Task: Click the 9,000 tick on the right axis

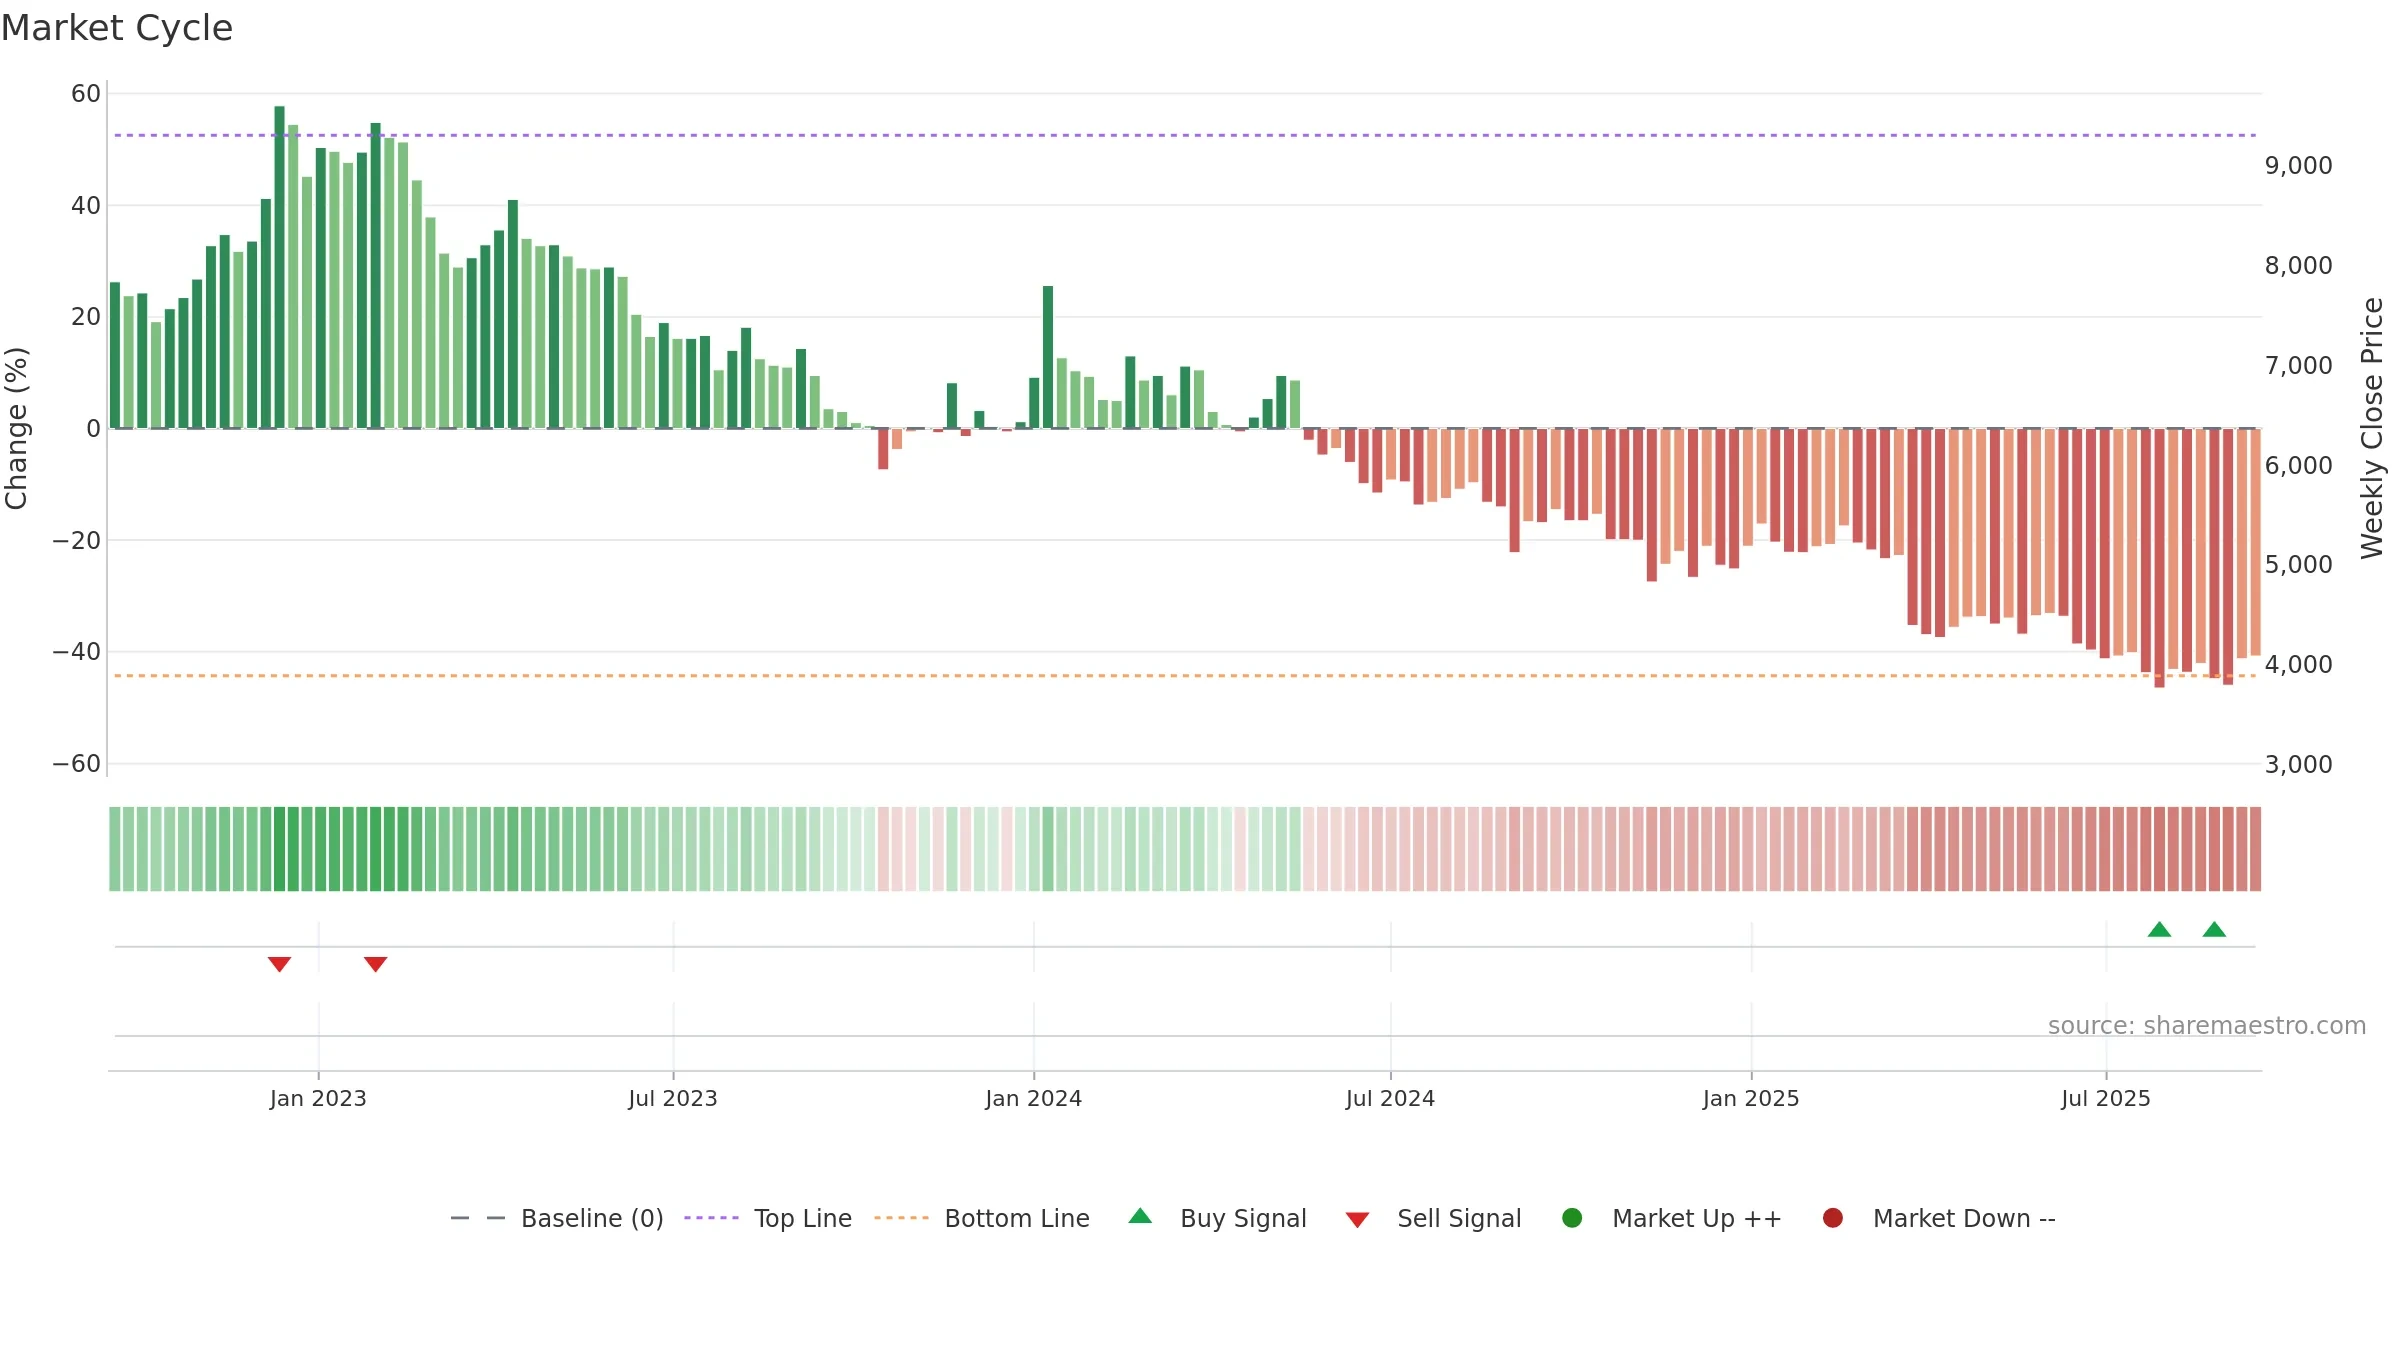Action: click(2299, 166)
